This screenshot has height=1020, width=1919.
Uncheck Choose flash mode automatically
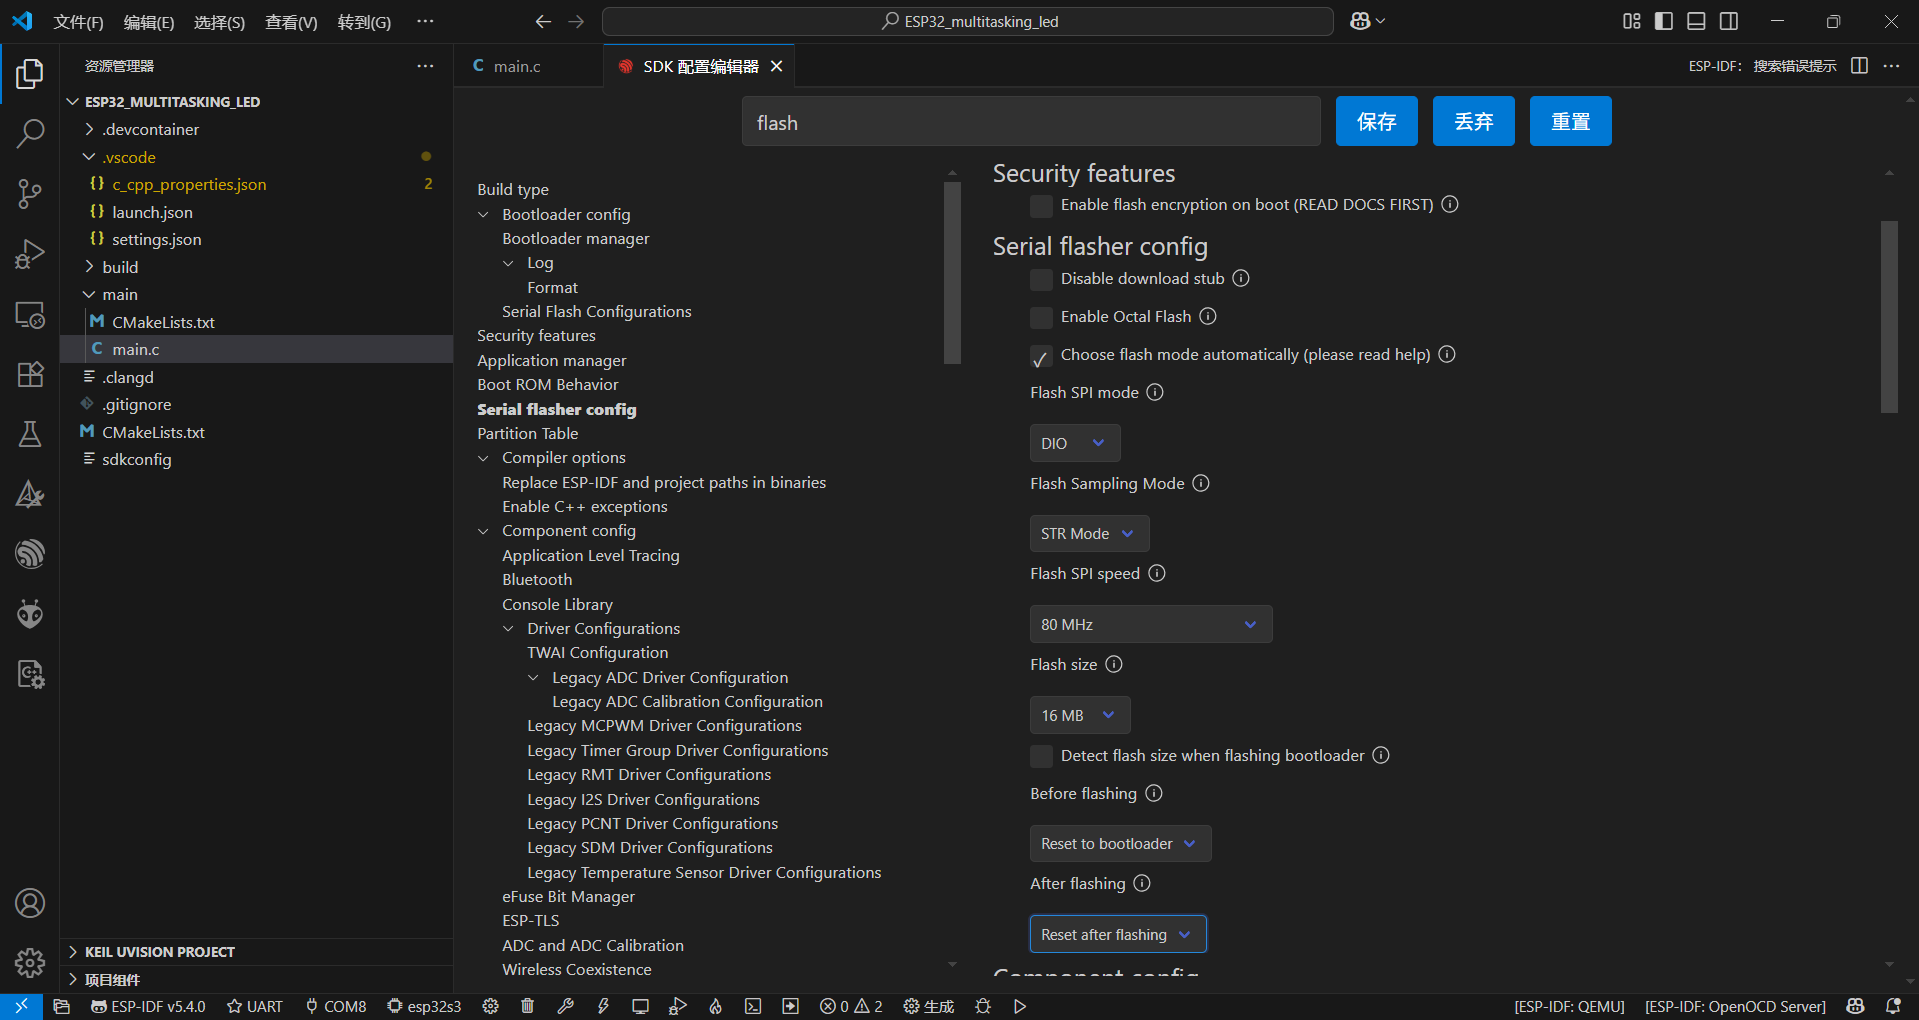(1041, 356)
